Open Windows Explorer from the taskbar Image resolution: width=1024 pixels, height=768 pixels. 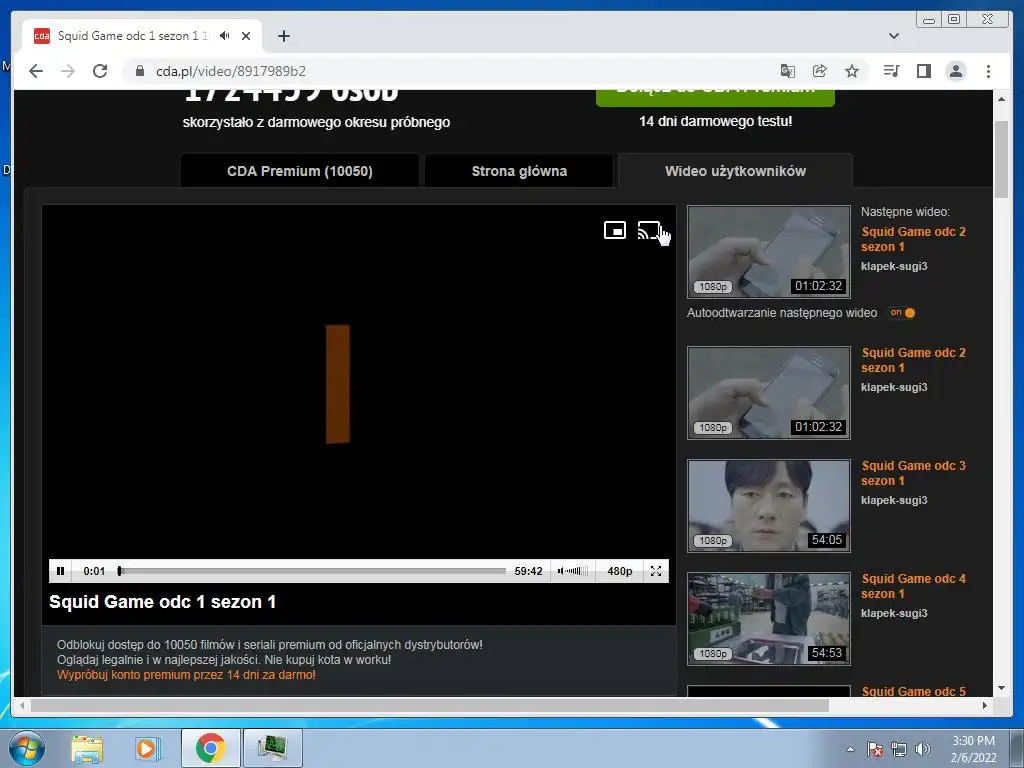click(x=87, y=748)
